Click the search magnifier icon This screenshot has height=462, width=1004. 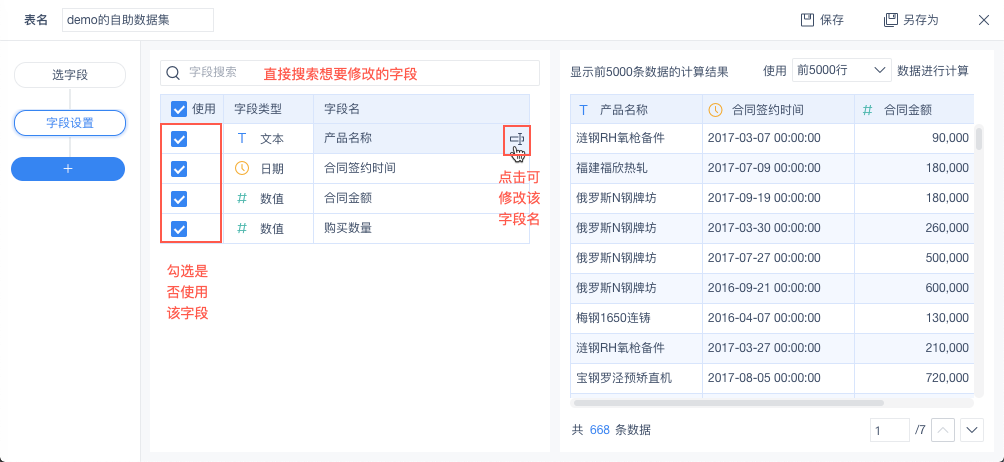pos(174,73)
